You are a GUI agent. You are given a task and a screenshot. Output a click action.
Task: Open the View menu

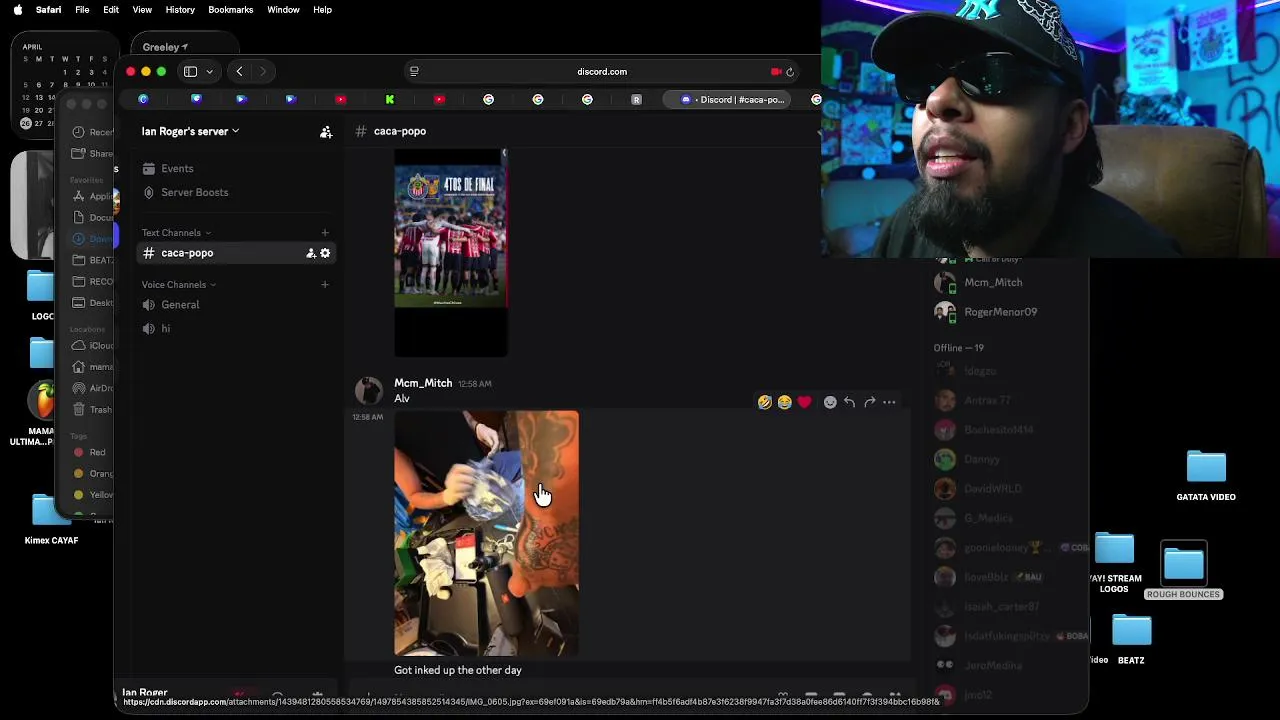[x=142, y=10]
